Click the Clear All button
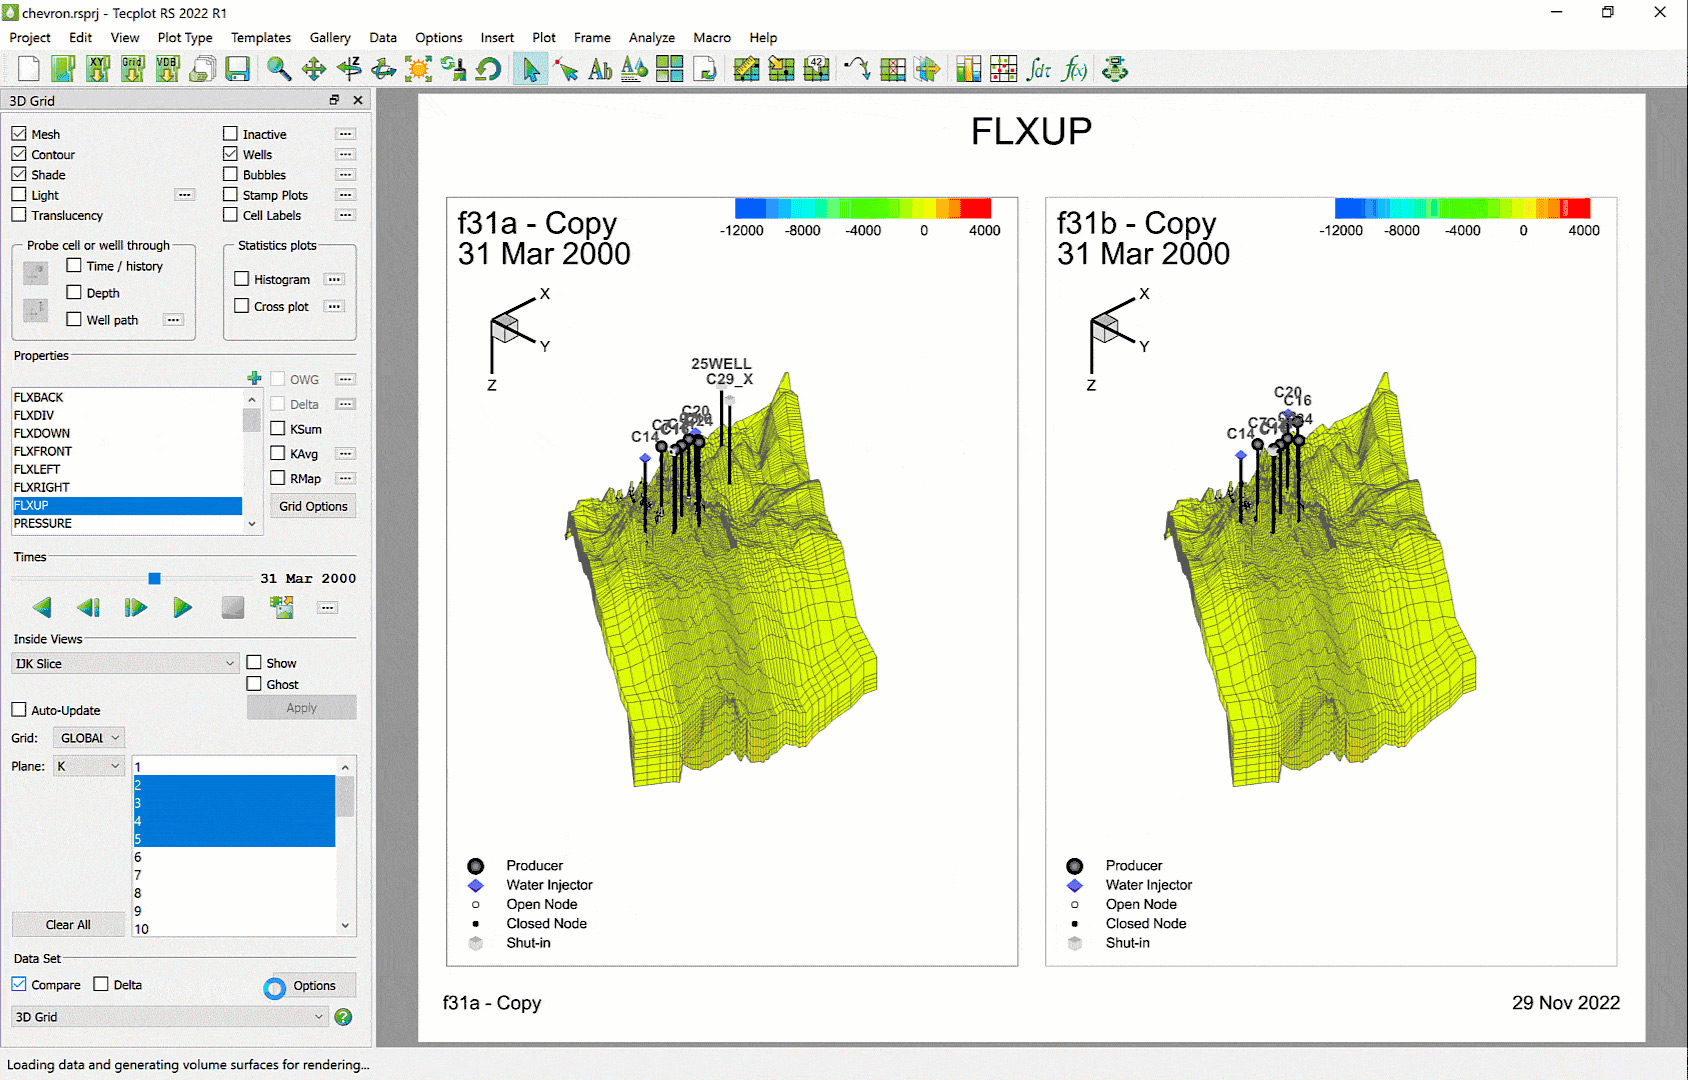 68,924
